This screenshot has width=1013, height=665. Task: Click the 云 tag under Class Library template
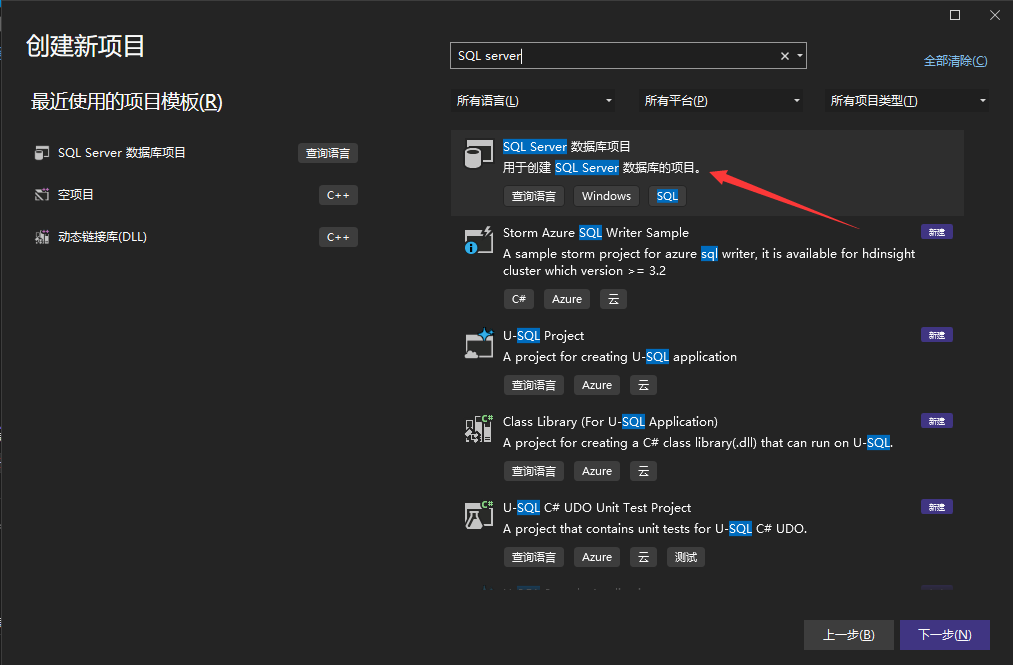(x=643, y=471)
